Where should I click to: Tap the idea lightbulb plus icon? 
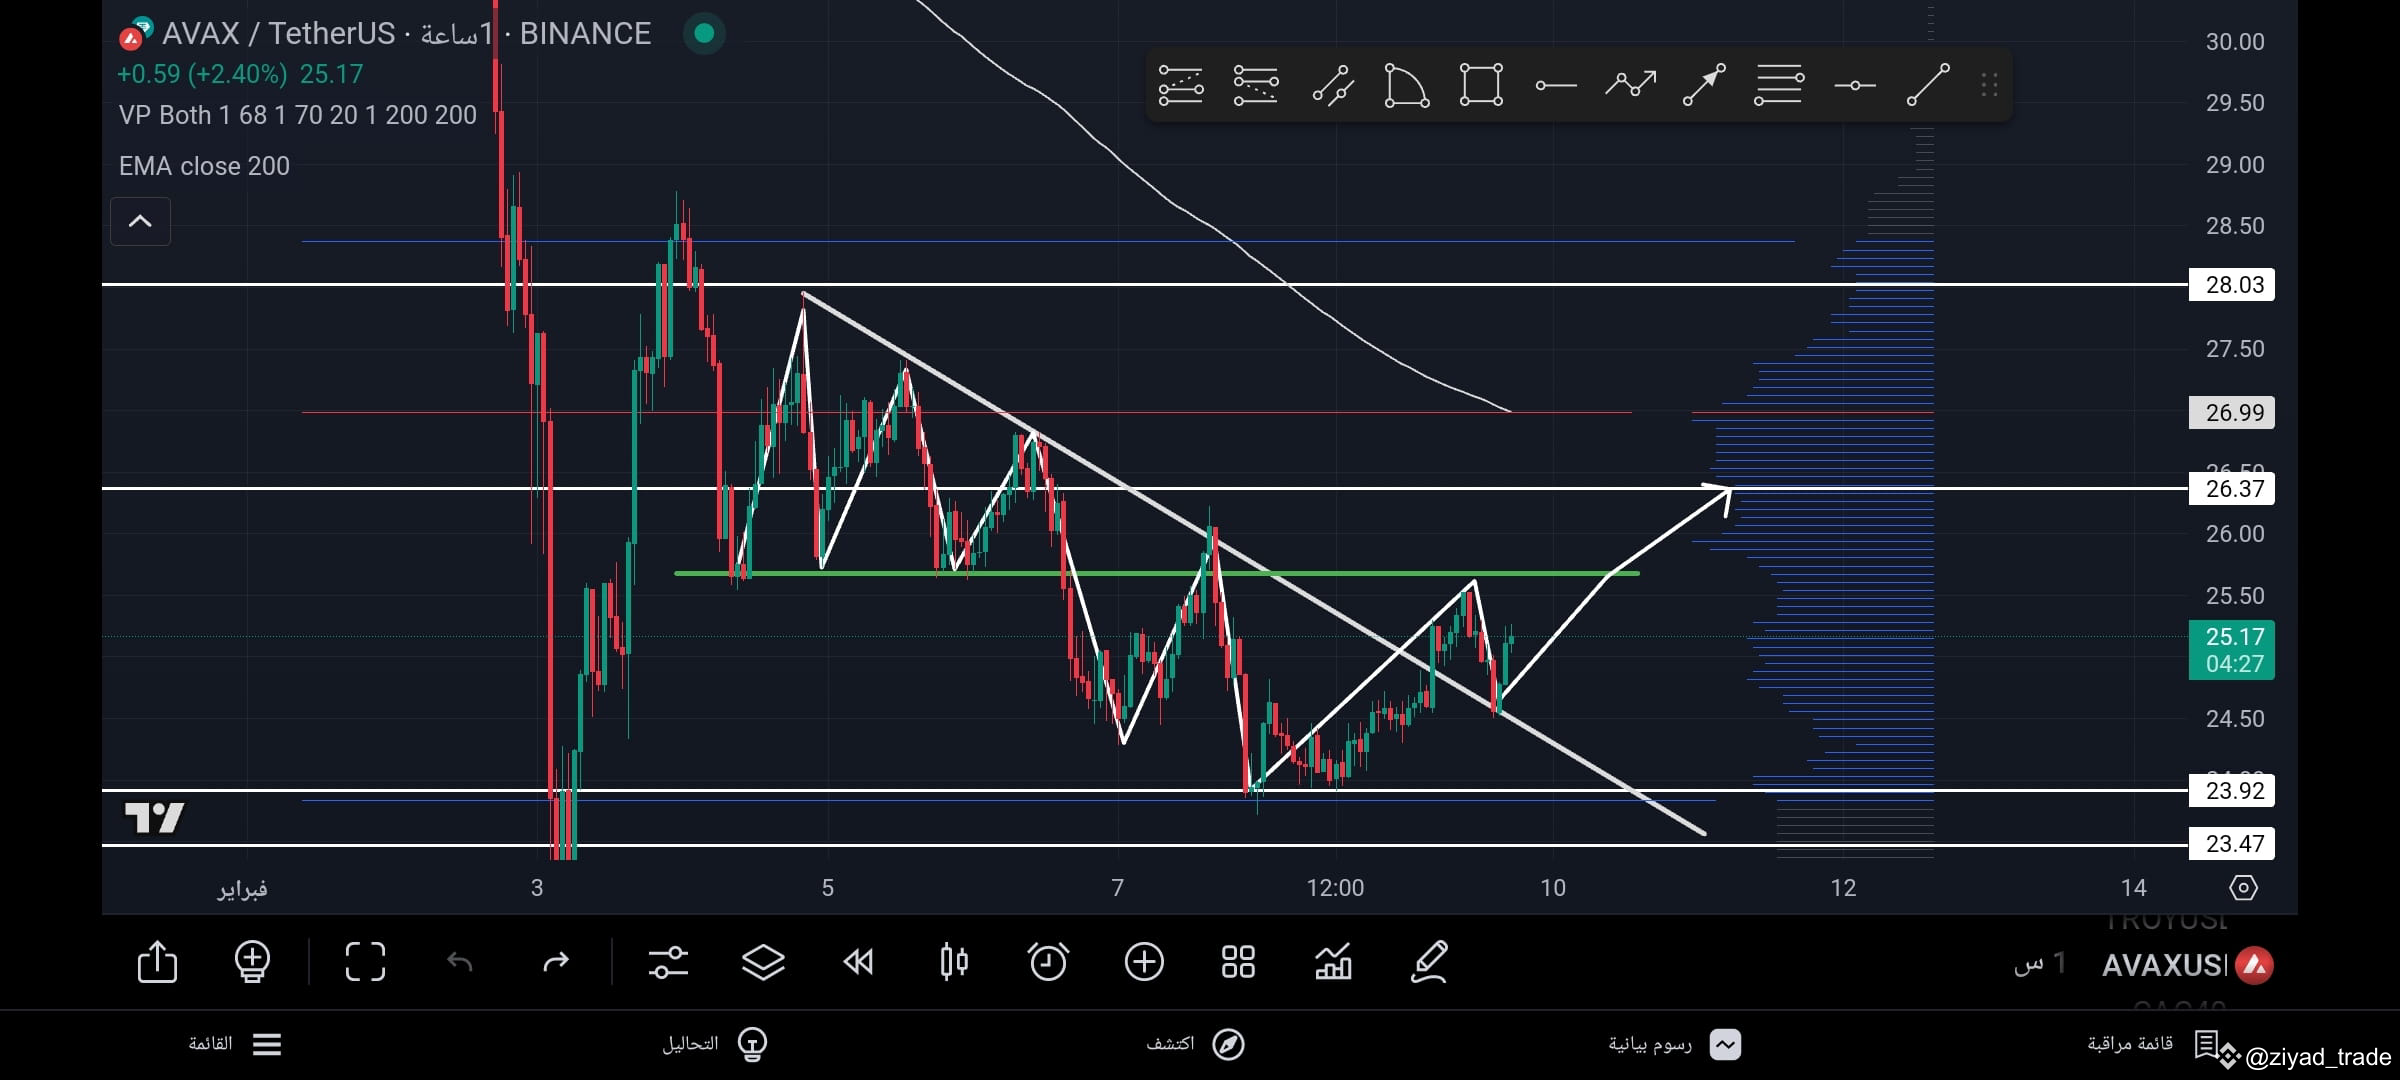252,962
